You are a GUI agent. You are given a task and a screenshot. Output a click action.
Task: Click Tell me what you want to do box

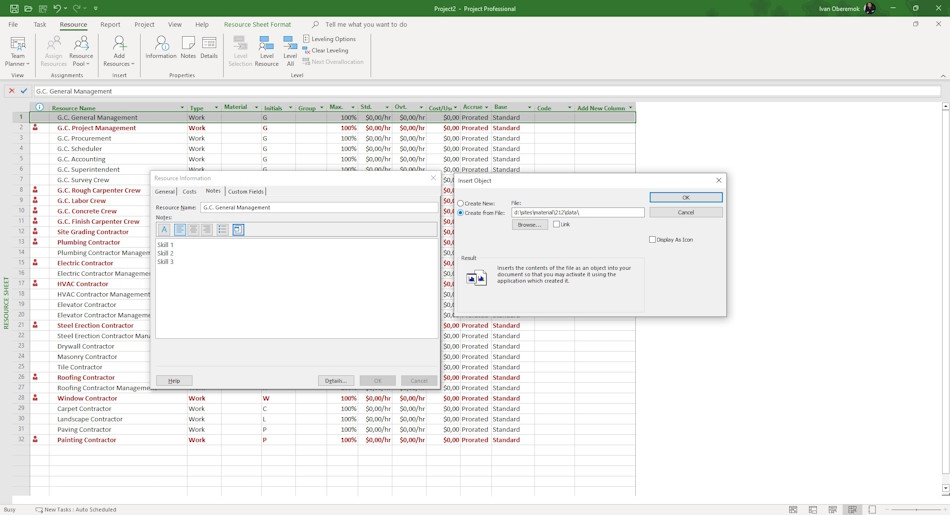coord(366,25)
